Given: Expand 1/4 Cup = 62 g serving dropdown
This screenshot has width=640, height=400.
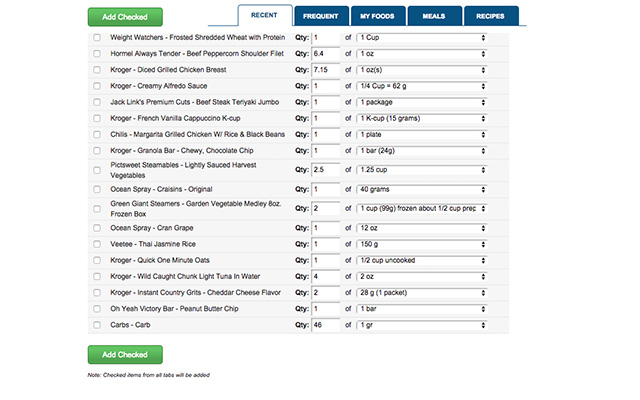Looking at the screenshot, I should [422, 86].
